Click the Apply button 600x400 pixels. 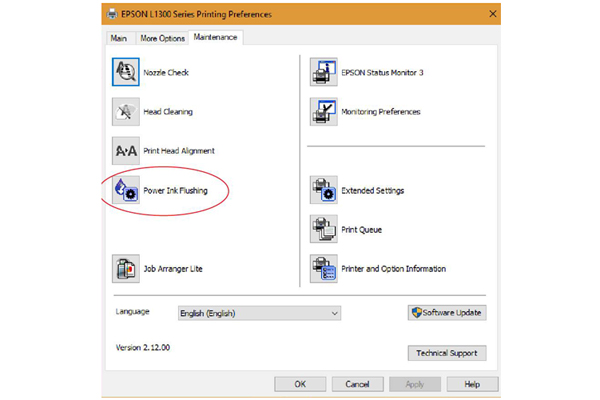click(x=415, y=384)
